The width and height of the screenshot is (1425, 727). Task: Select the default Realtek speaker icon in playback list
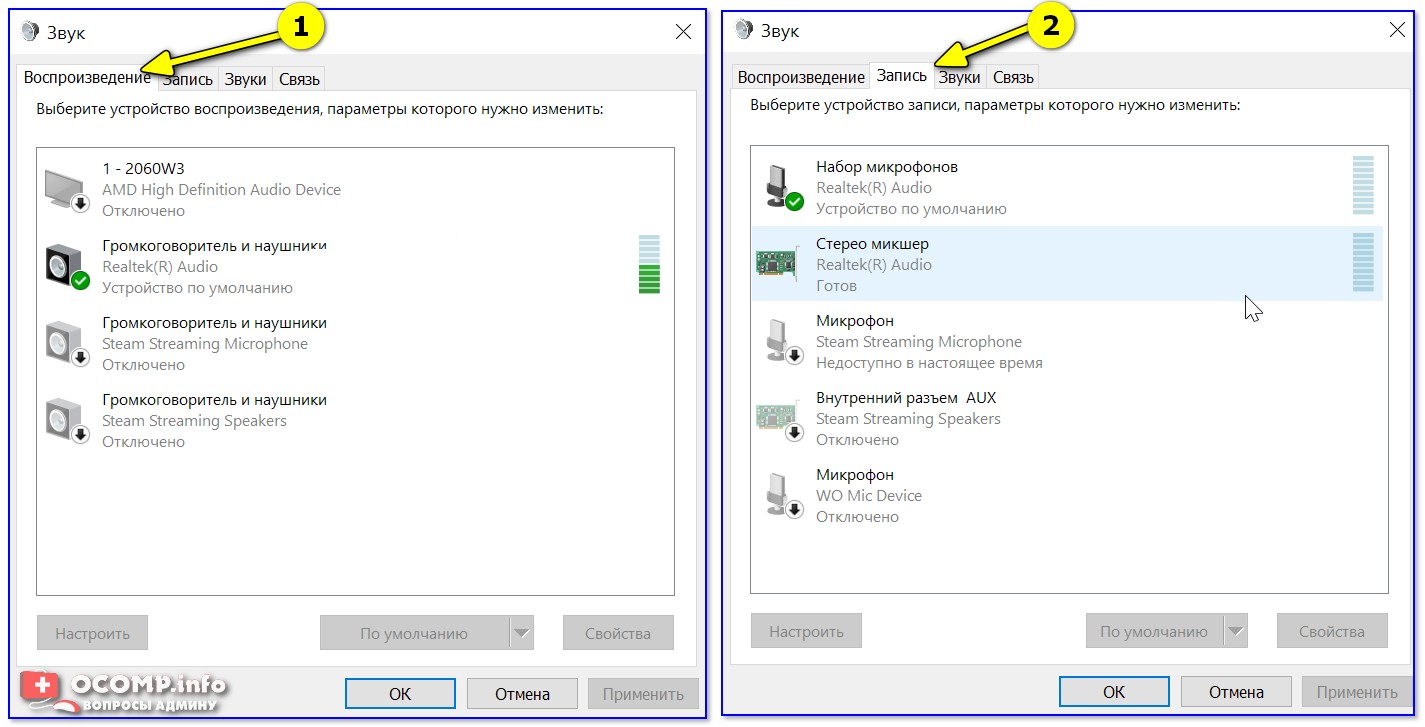[x=67, y=267]
